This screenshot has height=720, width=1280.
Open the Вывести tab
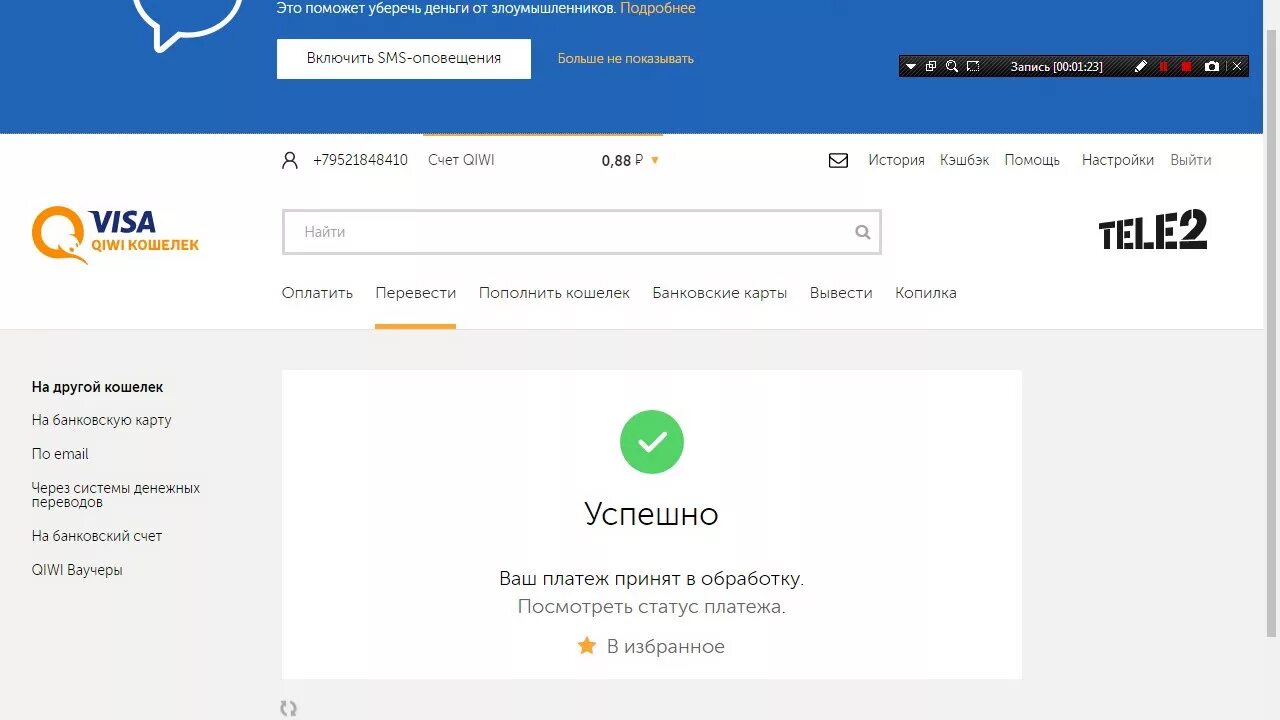tap(841, 293)
